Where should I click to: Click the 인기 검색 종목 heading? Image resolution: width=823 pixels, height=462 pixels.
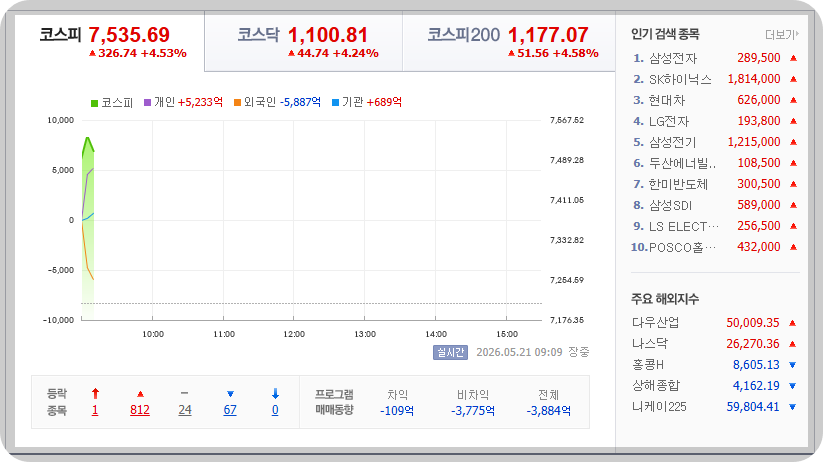coord(665,35)
